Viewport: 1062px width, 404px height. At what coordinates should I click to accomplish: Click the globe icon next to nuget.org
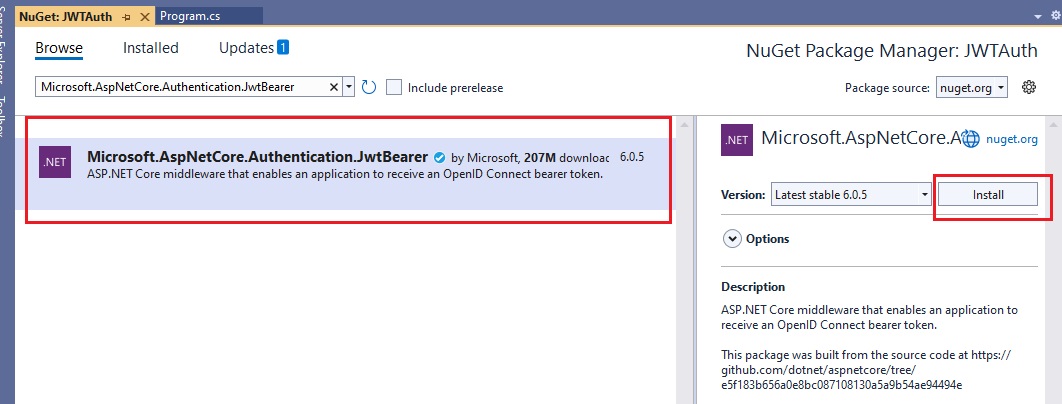pyautogui.click(x=971, y=139)
